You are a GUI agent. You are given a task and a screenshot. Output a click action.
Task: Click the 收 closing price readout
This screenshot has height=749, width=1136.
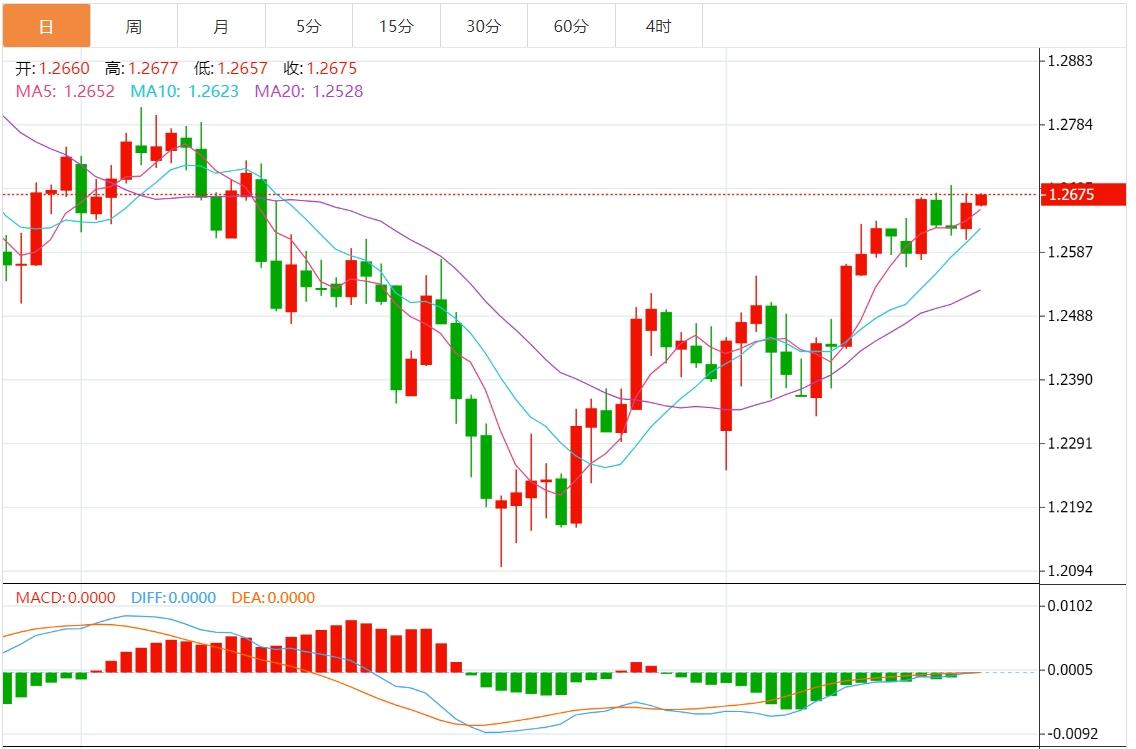(x=319, y=69)
